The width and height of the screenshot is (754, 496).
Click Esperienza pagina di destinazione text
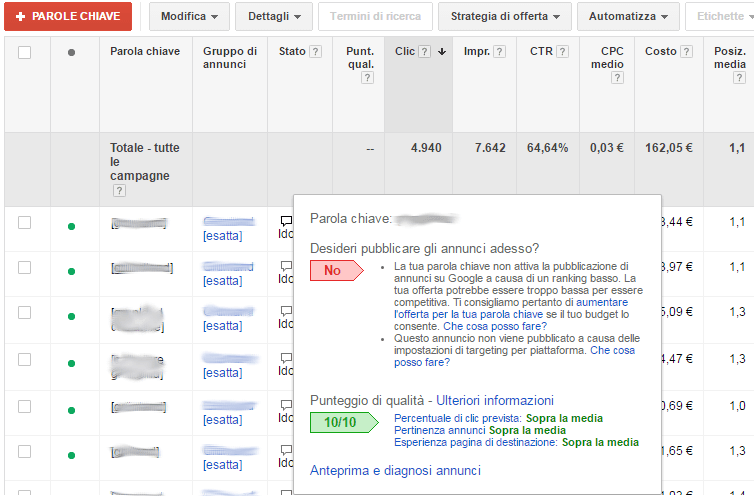476,442
